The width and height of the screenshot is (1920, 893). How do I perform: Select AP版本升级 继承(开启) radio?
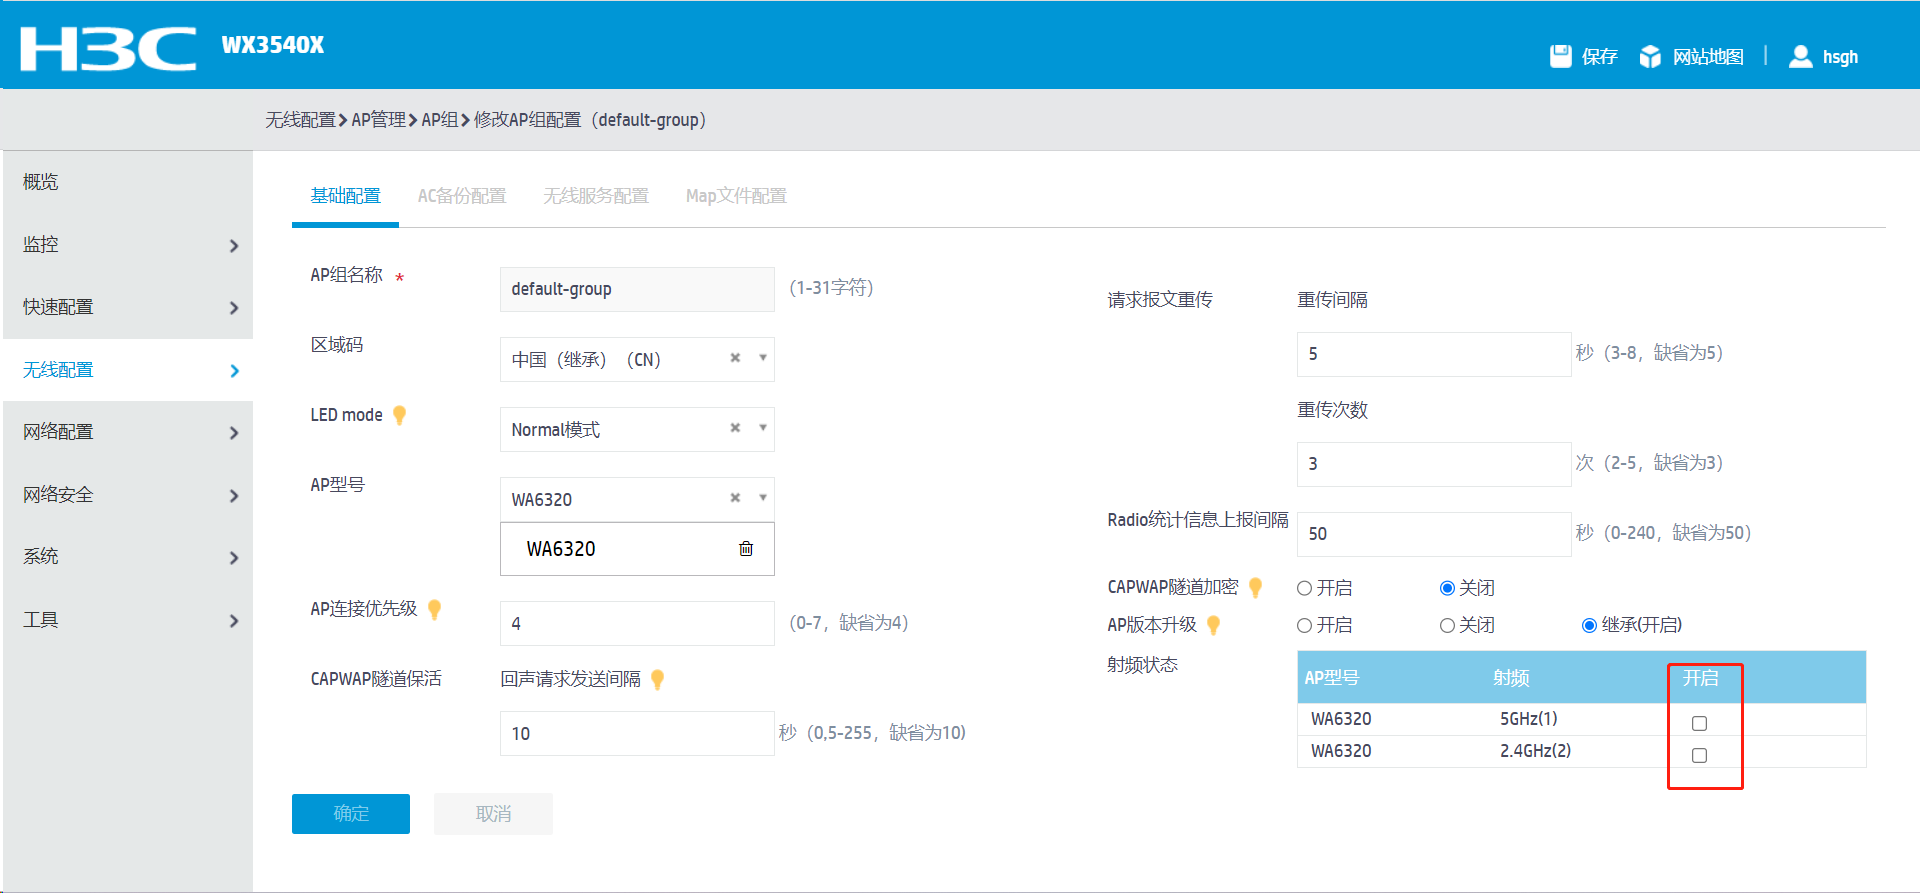[1589, 626]
